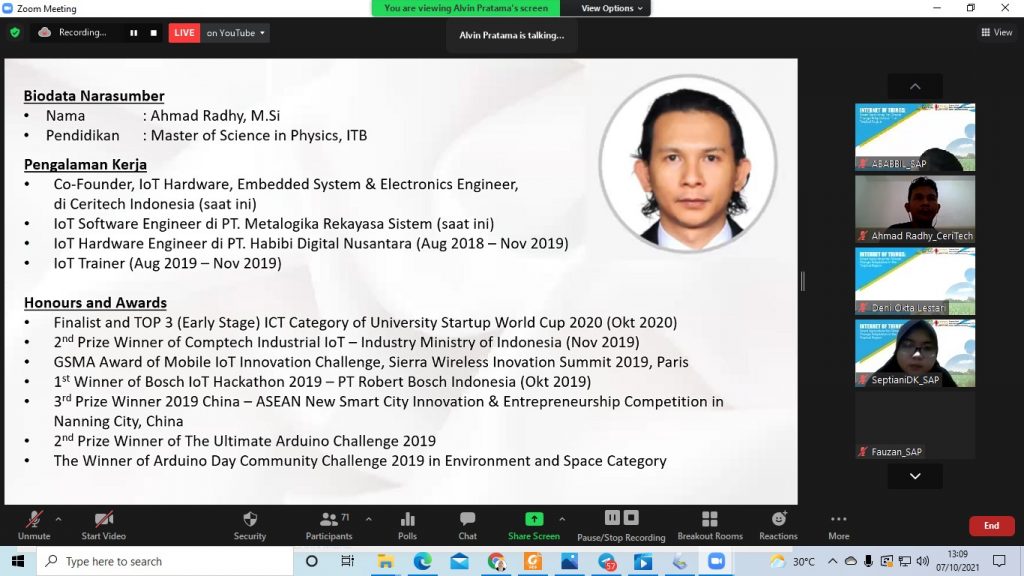Open the Windows notification center
The height and width of the screenshot is (576, 1024).
(999, 561)
